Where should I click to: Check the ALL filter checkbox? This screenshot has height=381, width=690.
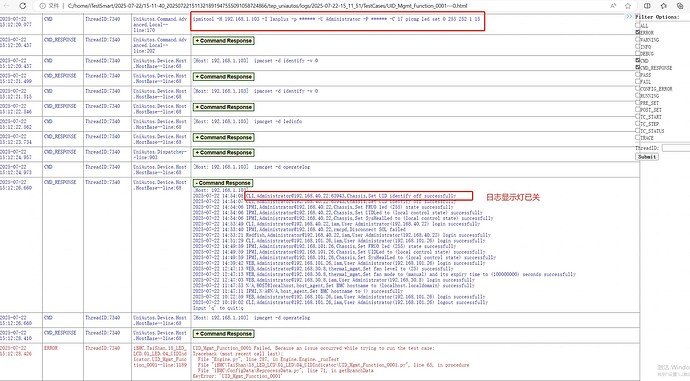point(638,26)
